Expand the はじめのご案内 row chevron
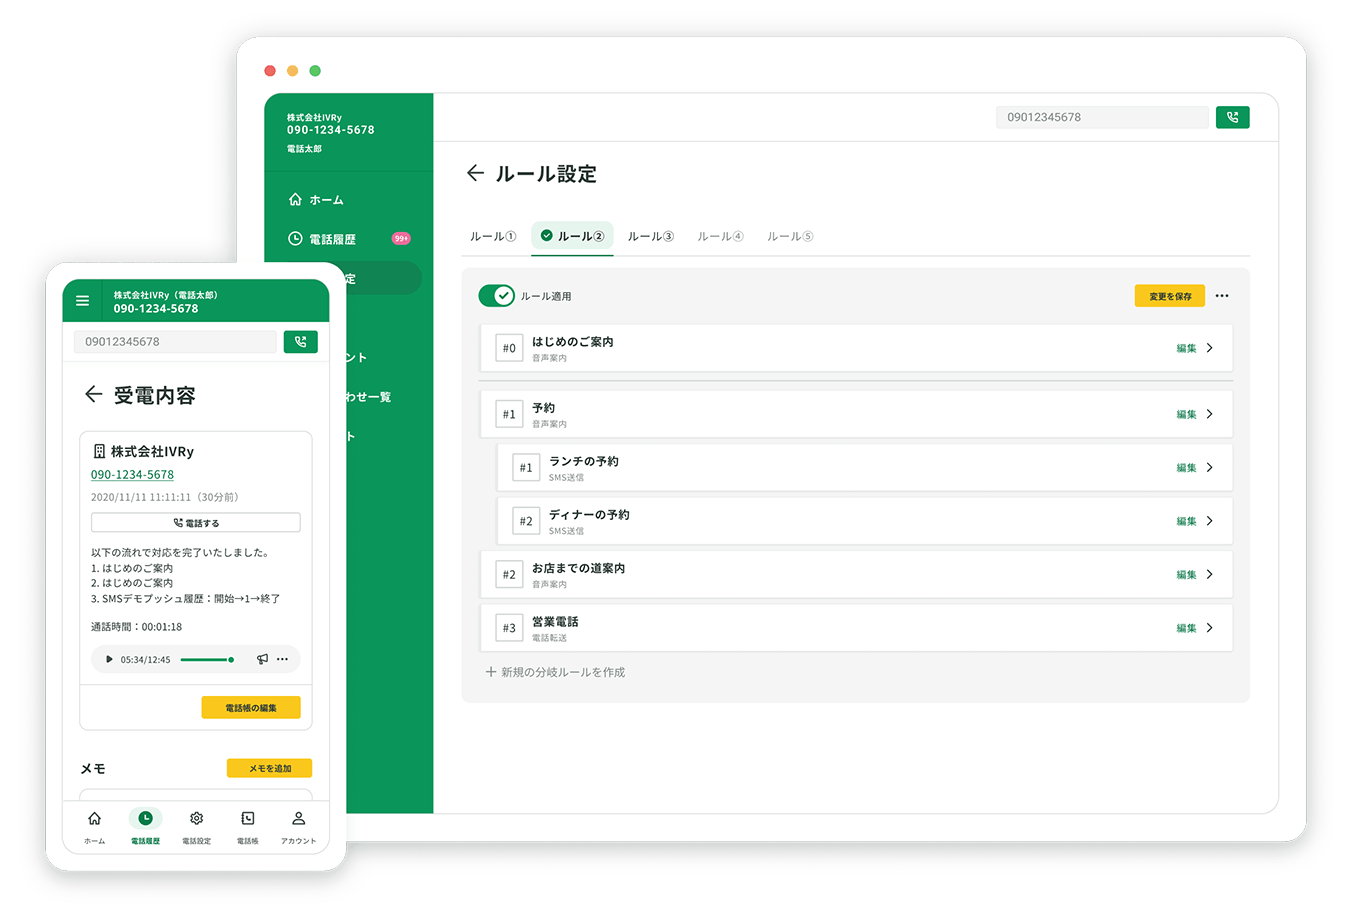Viewport: 1351px width, 913px height. coord(1210,348)
